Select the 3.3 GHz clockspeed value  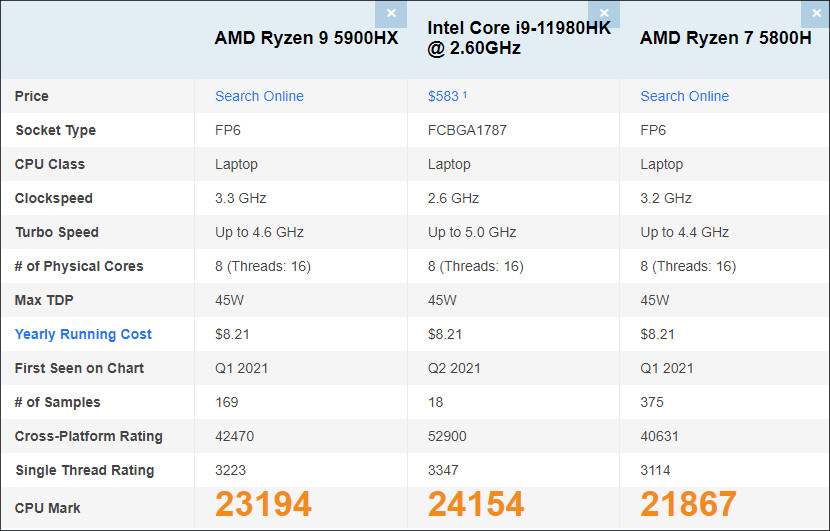(x=240, y=199)
